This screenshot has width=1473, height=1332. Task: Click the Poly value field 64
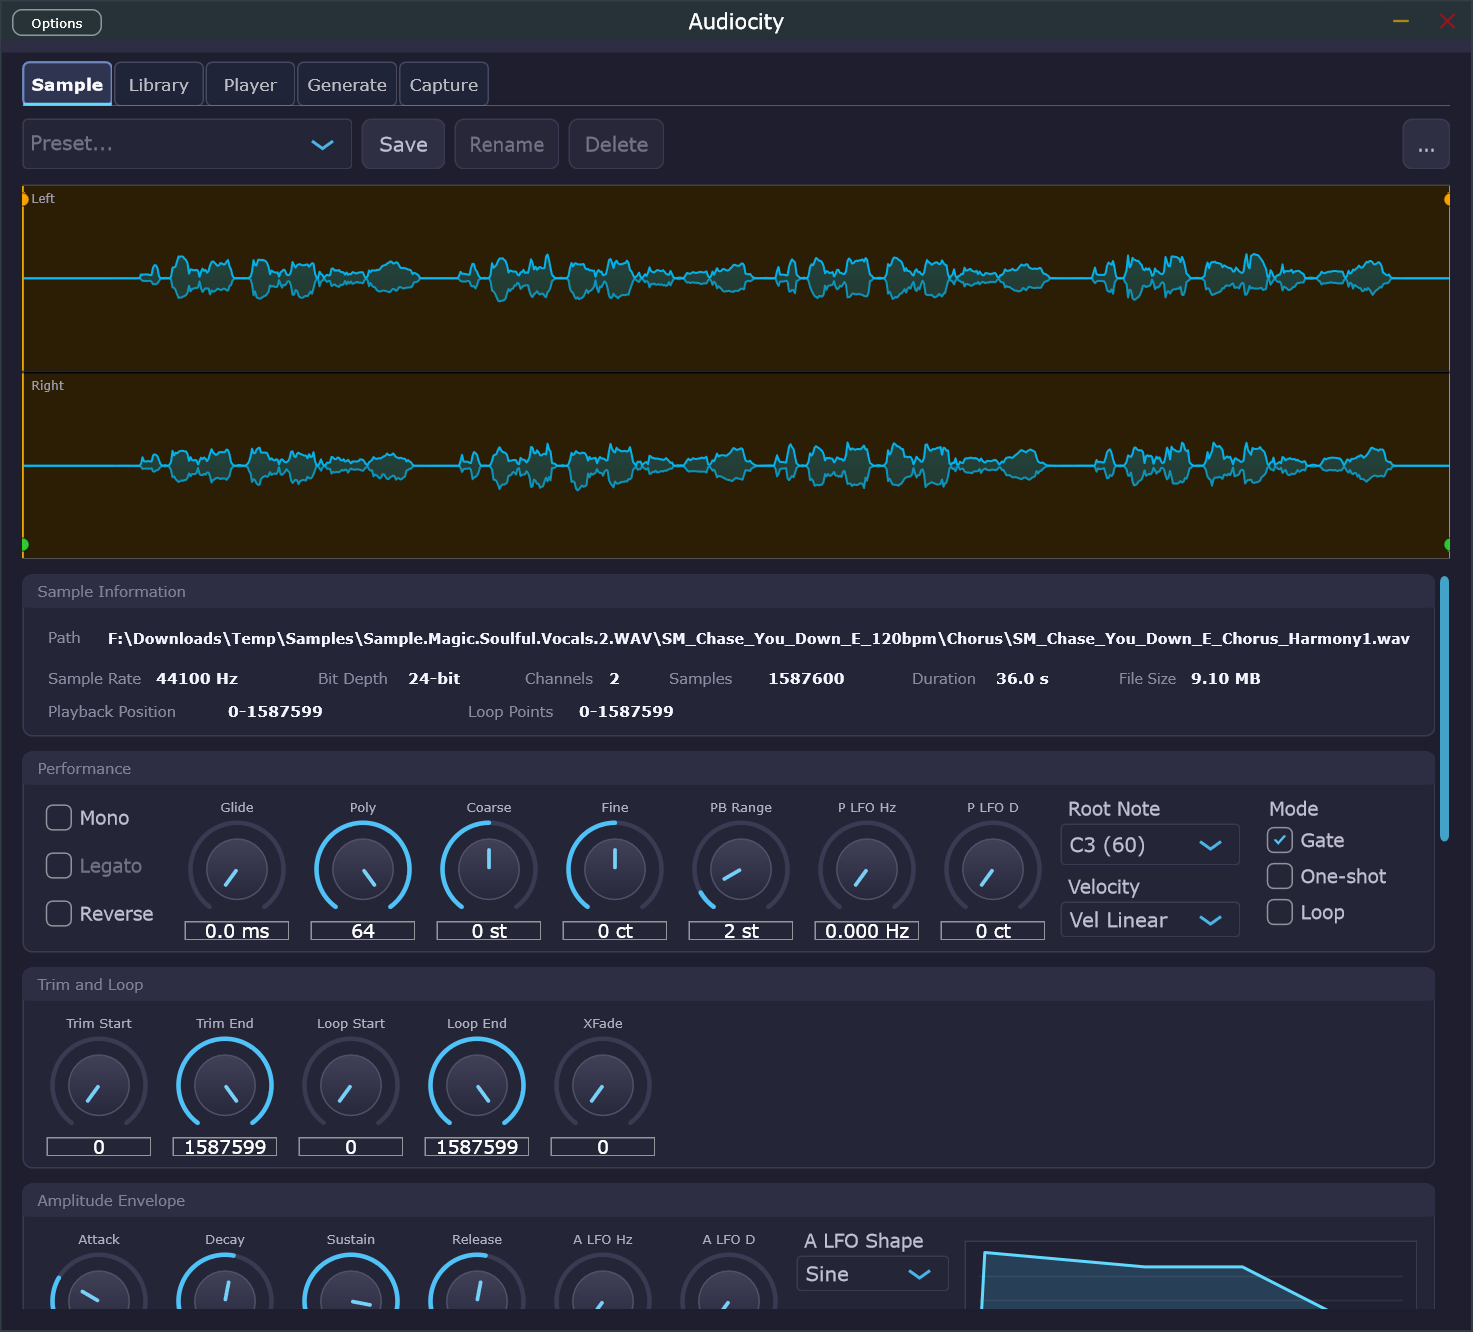(363, 931)
